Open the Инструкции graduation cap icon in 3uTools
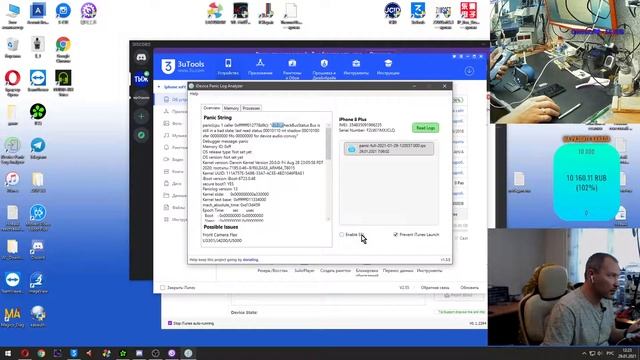 (x=388, y=63)
